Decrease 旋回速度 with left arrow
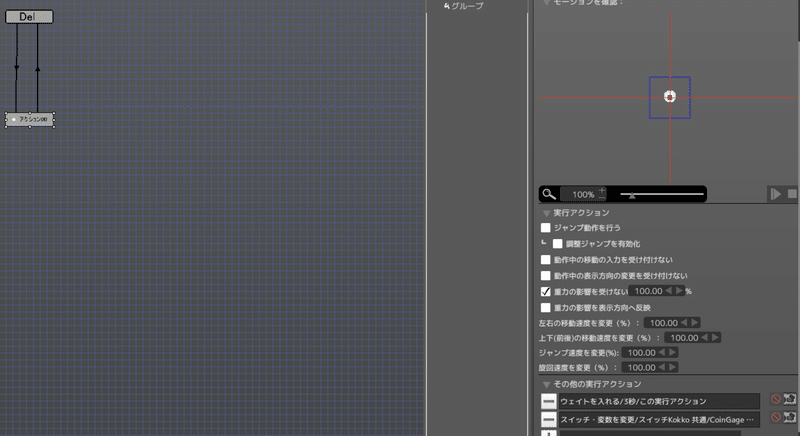The image size is (800, 436). tap(661, 367)
